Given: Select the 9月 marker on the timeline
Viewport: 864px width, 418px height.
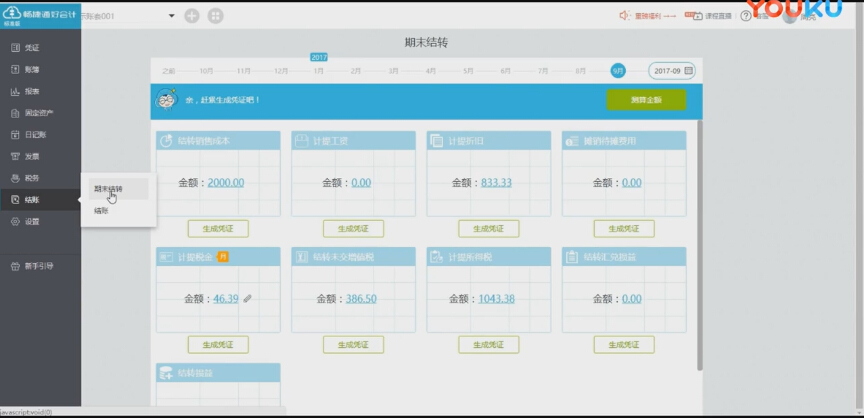Looking at the screenshot, I should (x=618, y=71).
